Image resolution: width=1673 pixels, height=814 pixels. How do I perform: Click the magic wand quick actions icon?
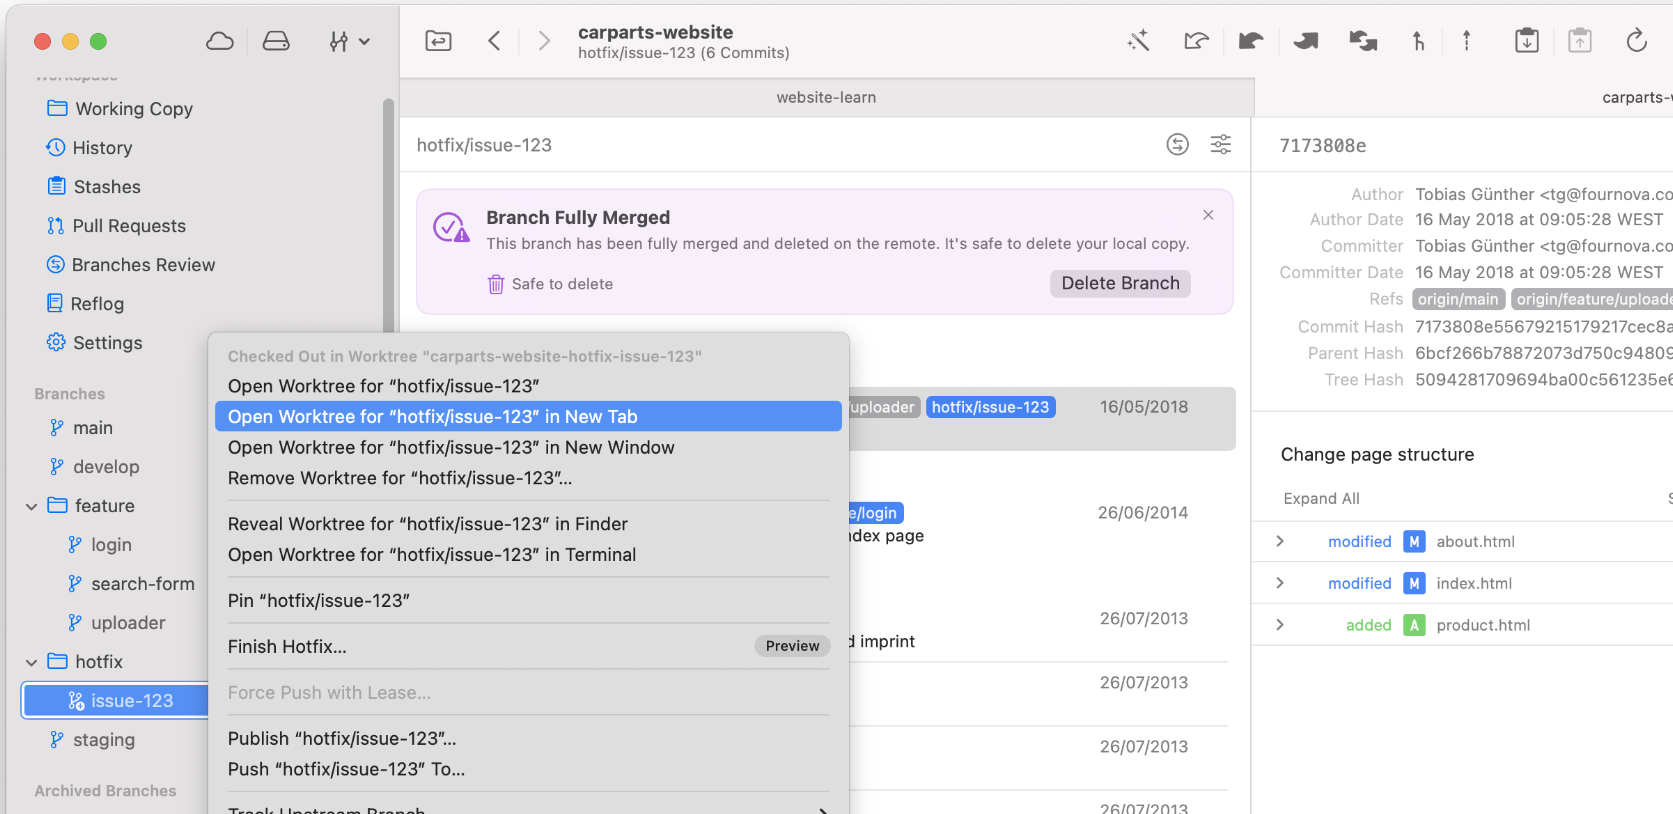(1138, 41)
